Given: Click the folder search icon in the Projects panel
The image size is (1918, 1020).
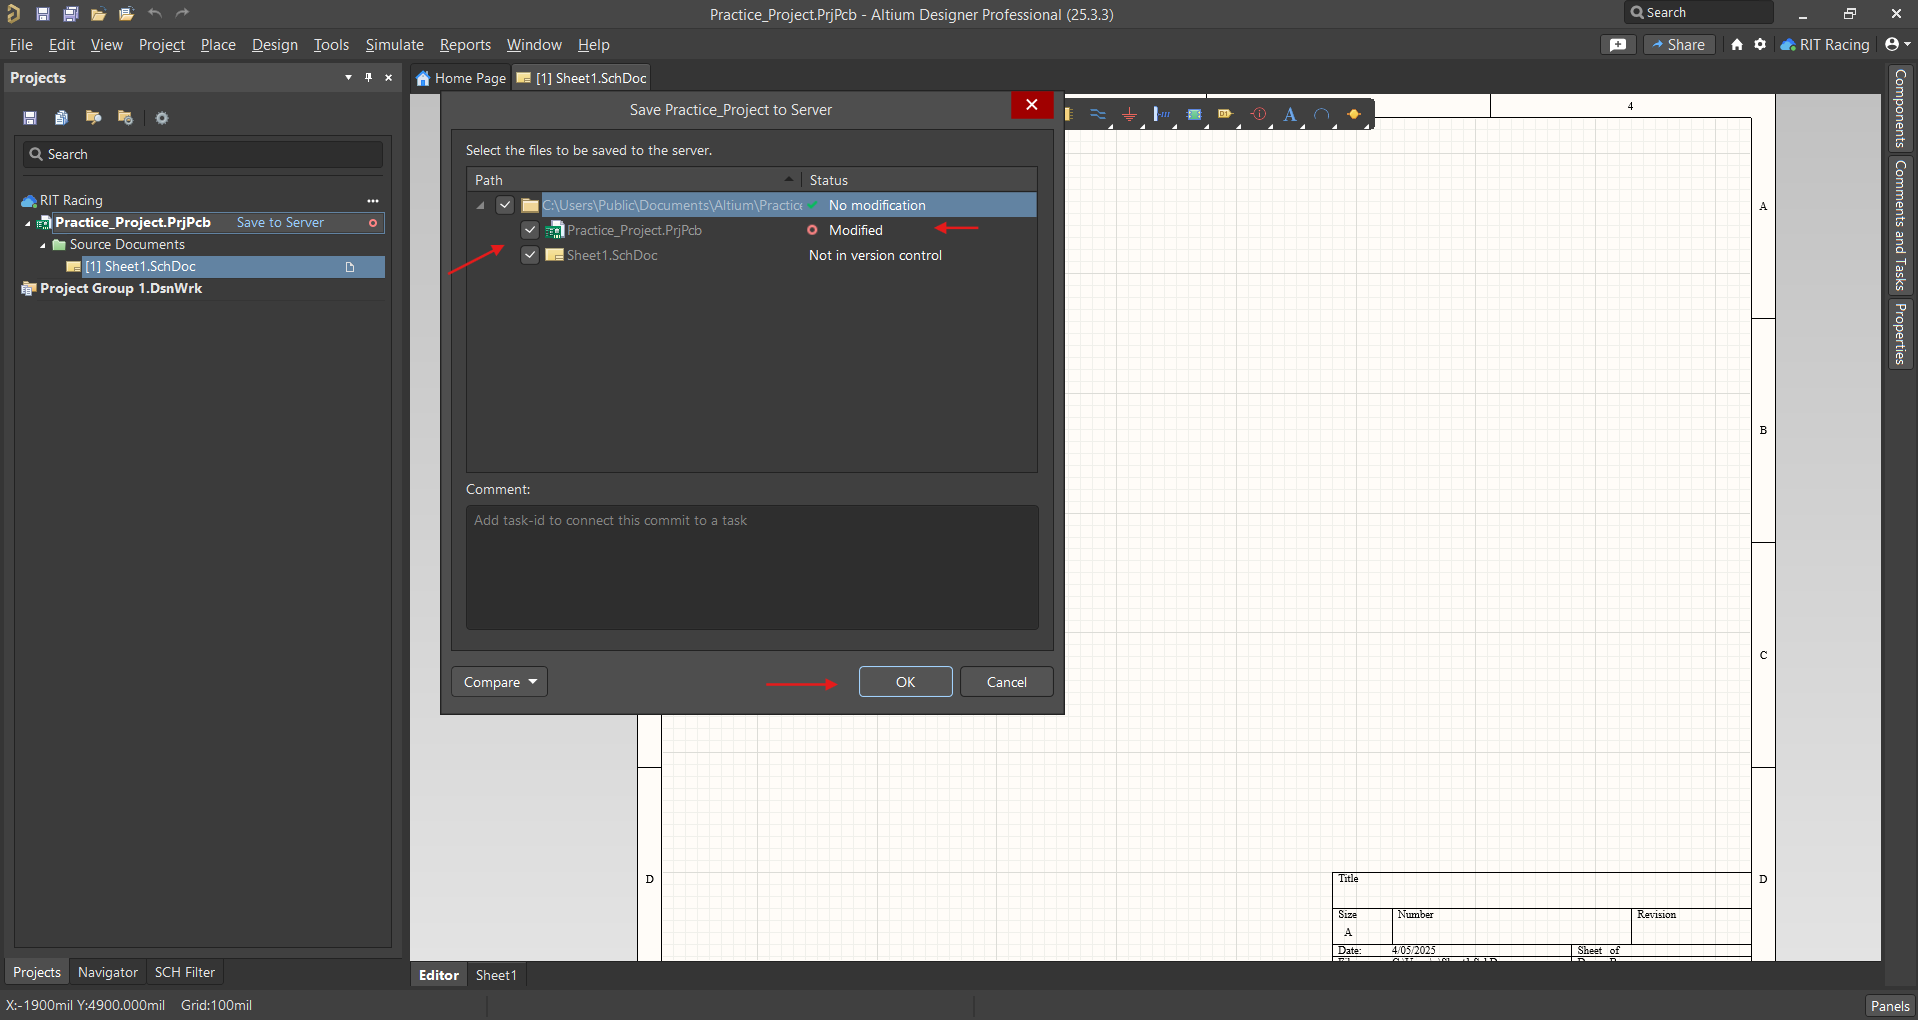Looking at the screenshot, I should 93,118.
